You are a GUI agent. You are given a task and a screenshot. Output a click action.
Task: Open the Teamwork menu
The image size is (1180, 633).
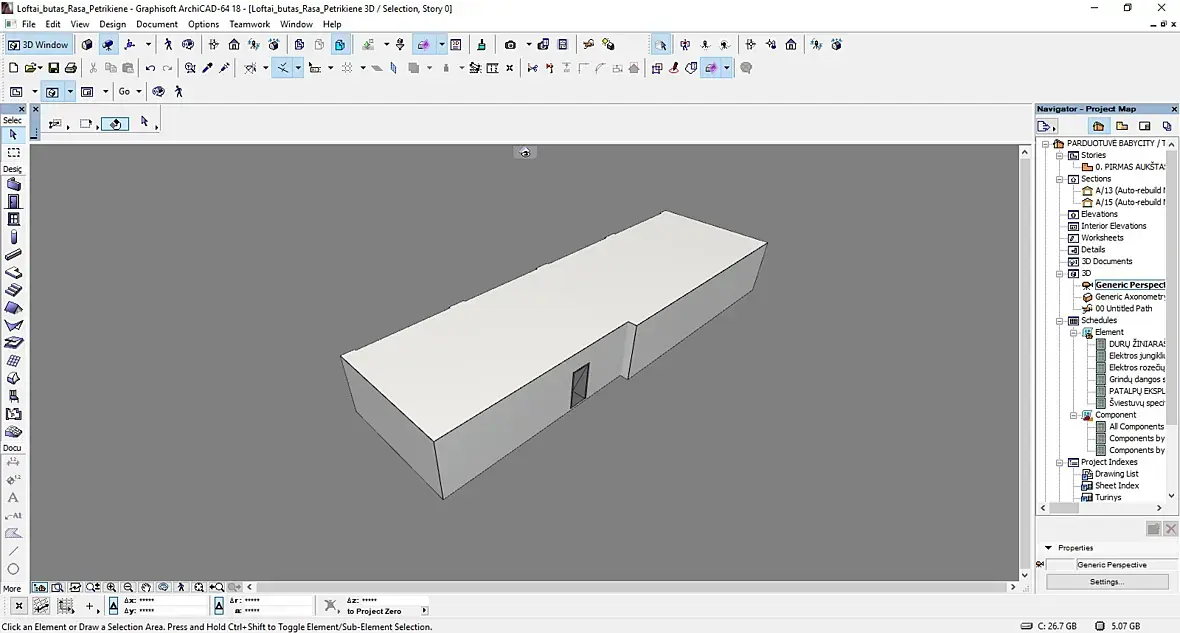pyautogui.click(x=249, y=24)
